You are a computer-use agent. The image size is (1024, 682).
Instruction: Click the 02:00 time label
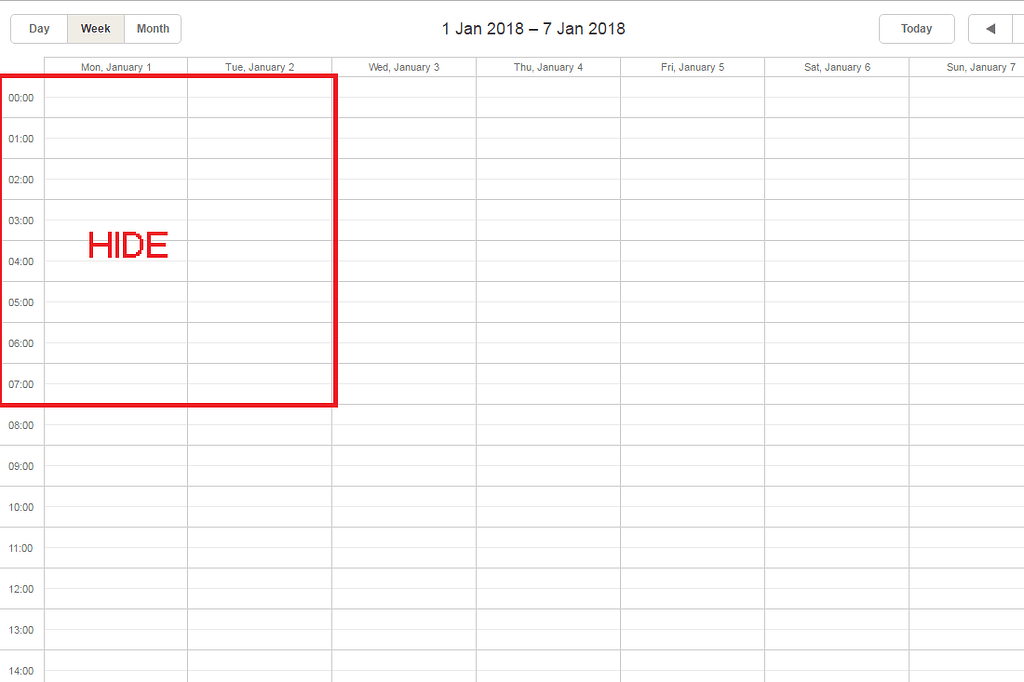21,180
